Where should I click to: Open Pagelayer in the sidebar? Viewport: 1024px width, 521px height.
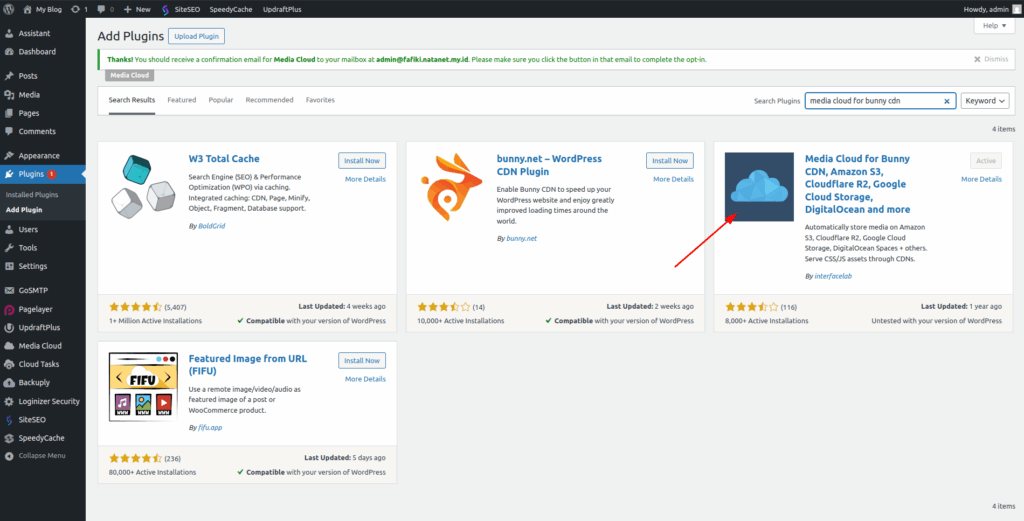click(36, 309)
